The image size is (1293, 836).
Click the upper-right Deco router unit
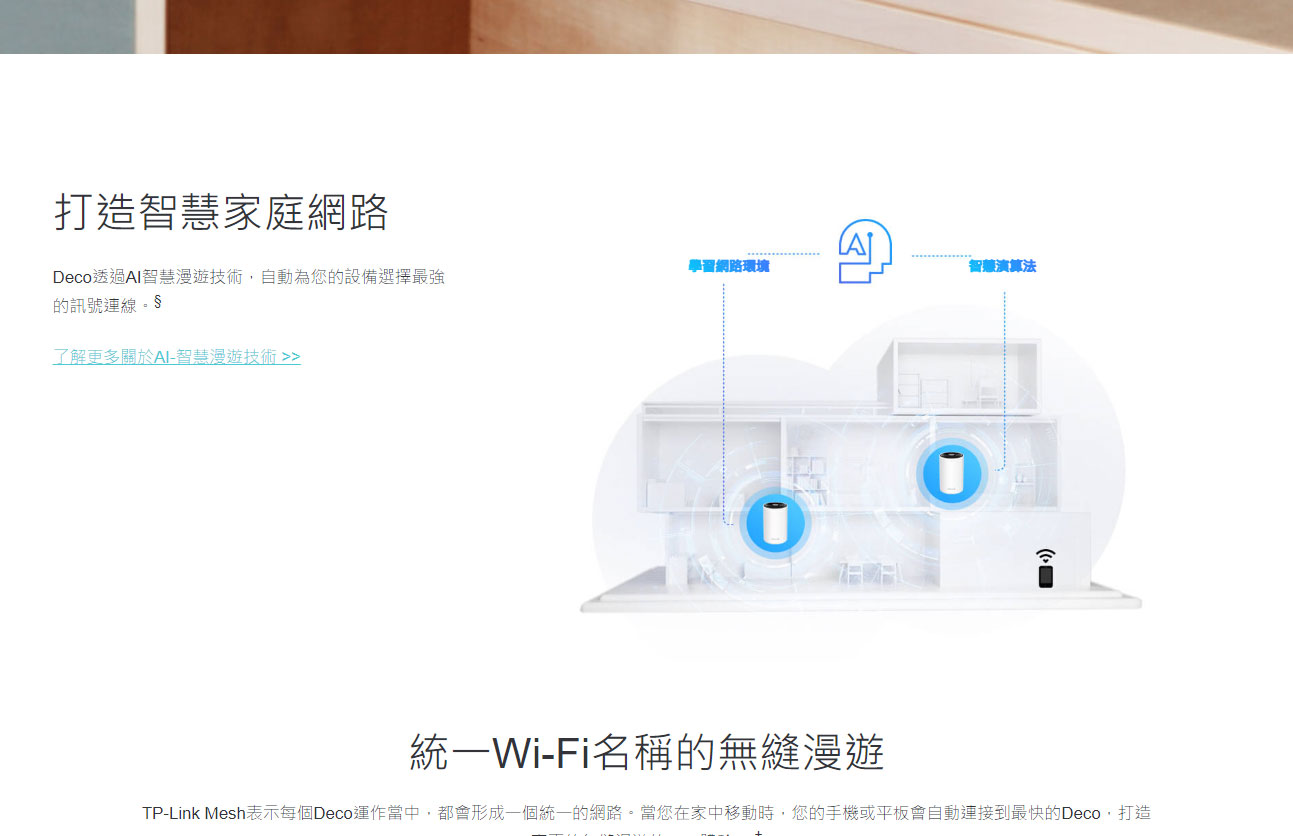tap(952, 472)
